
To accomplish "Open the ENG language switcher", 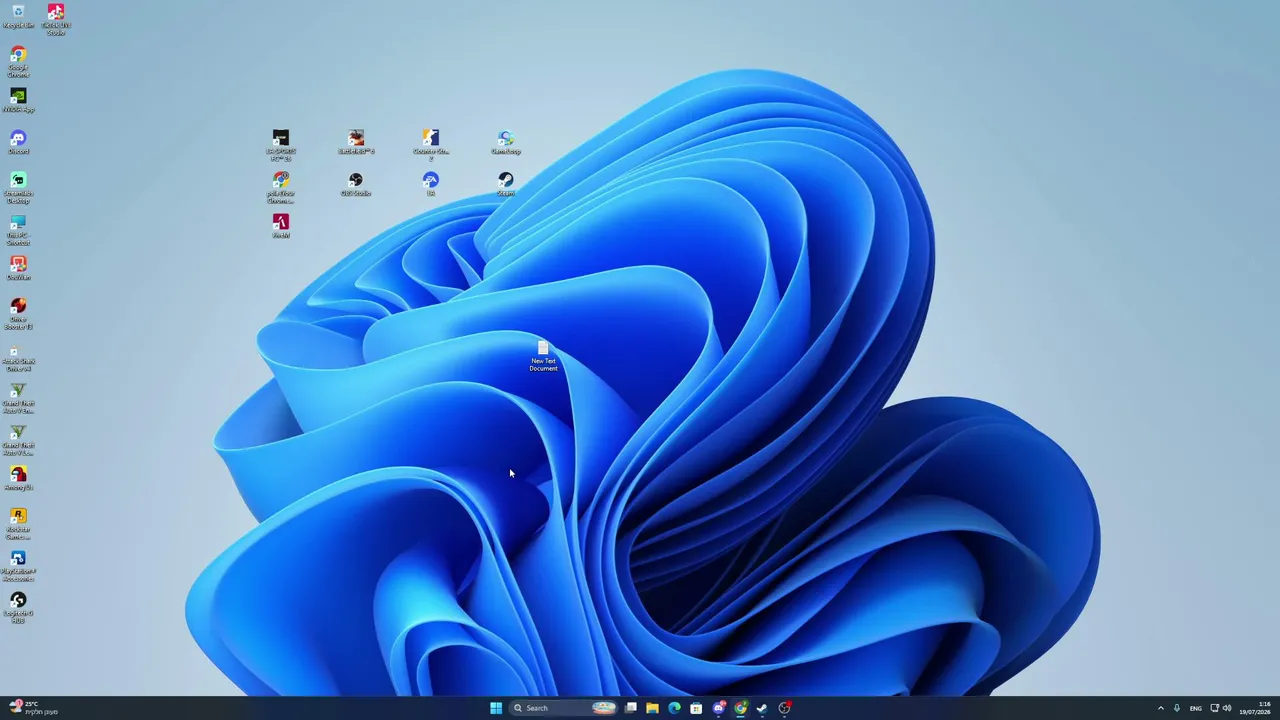I will click(1196, 708).
